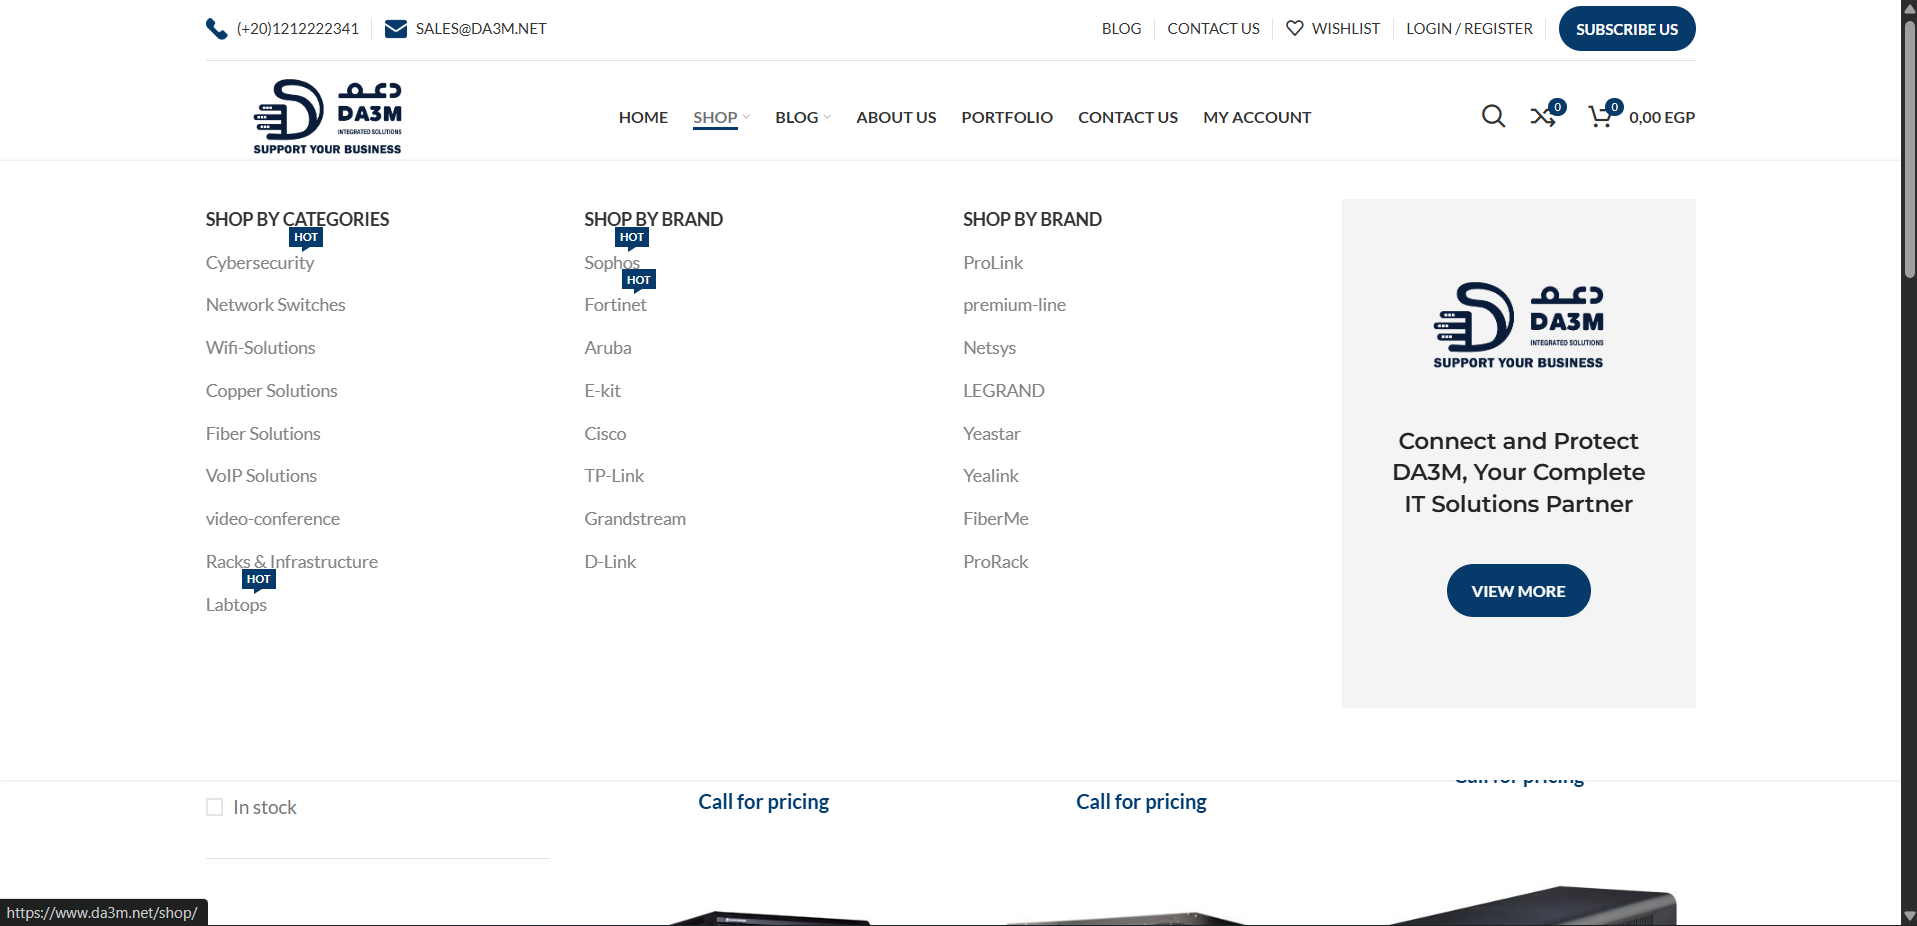
Task: Click the email envelope icon
Action: pos(396,29)
